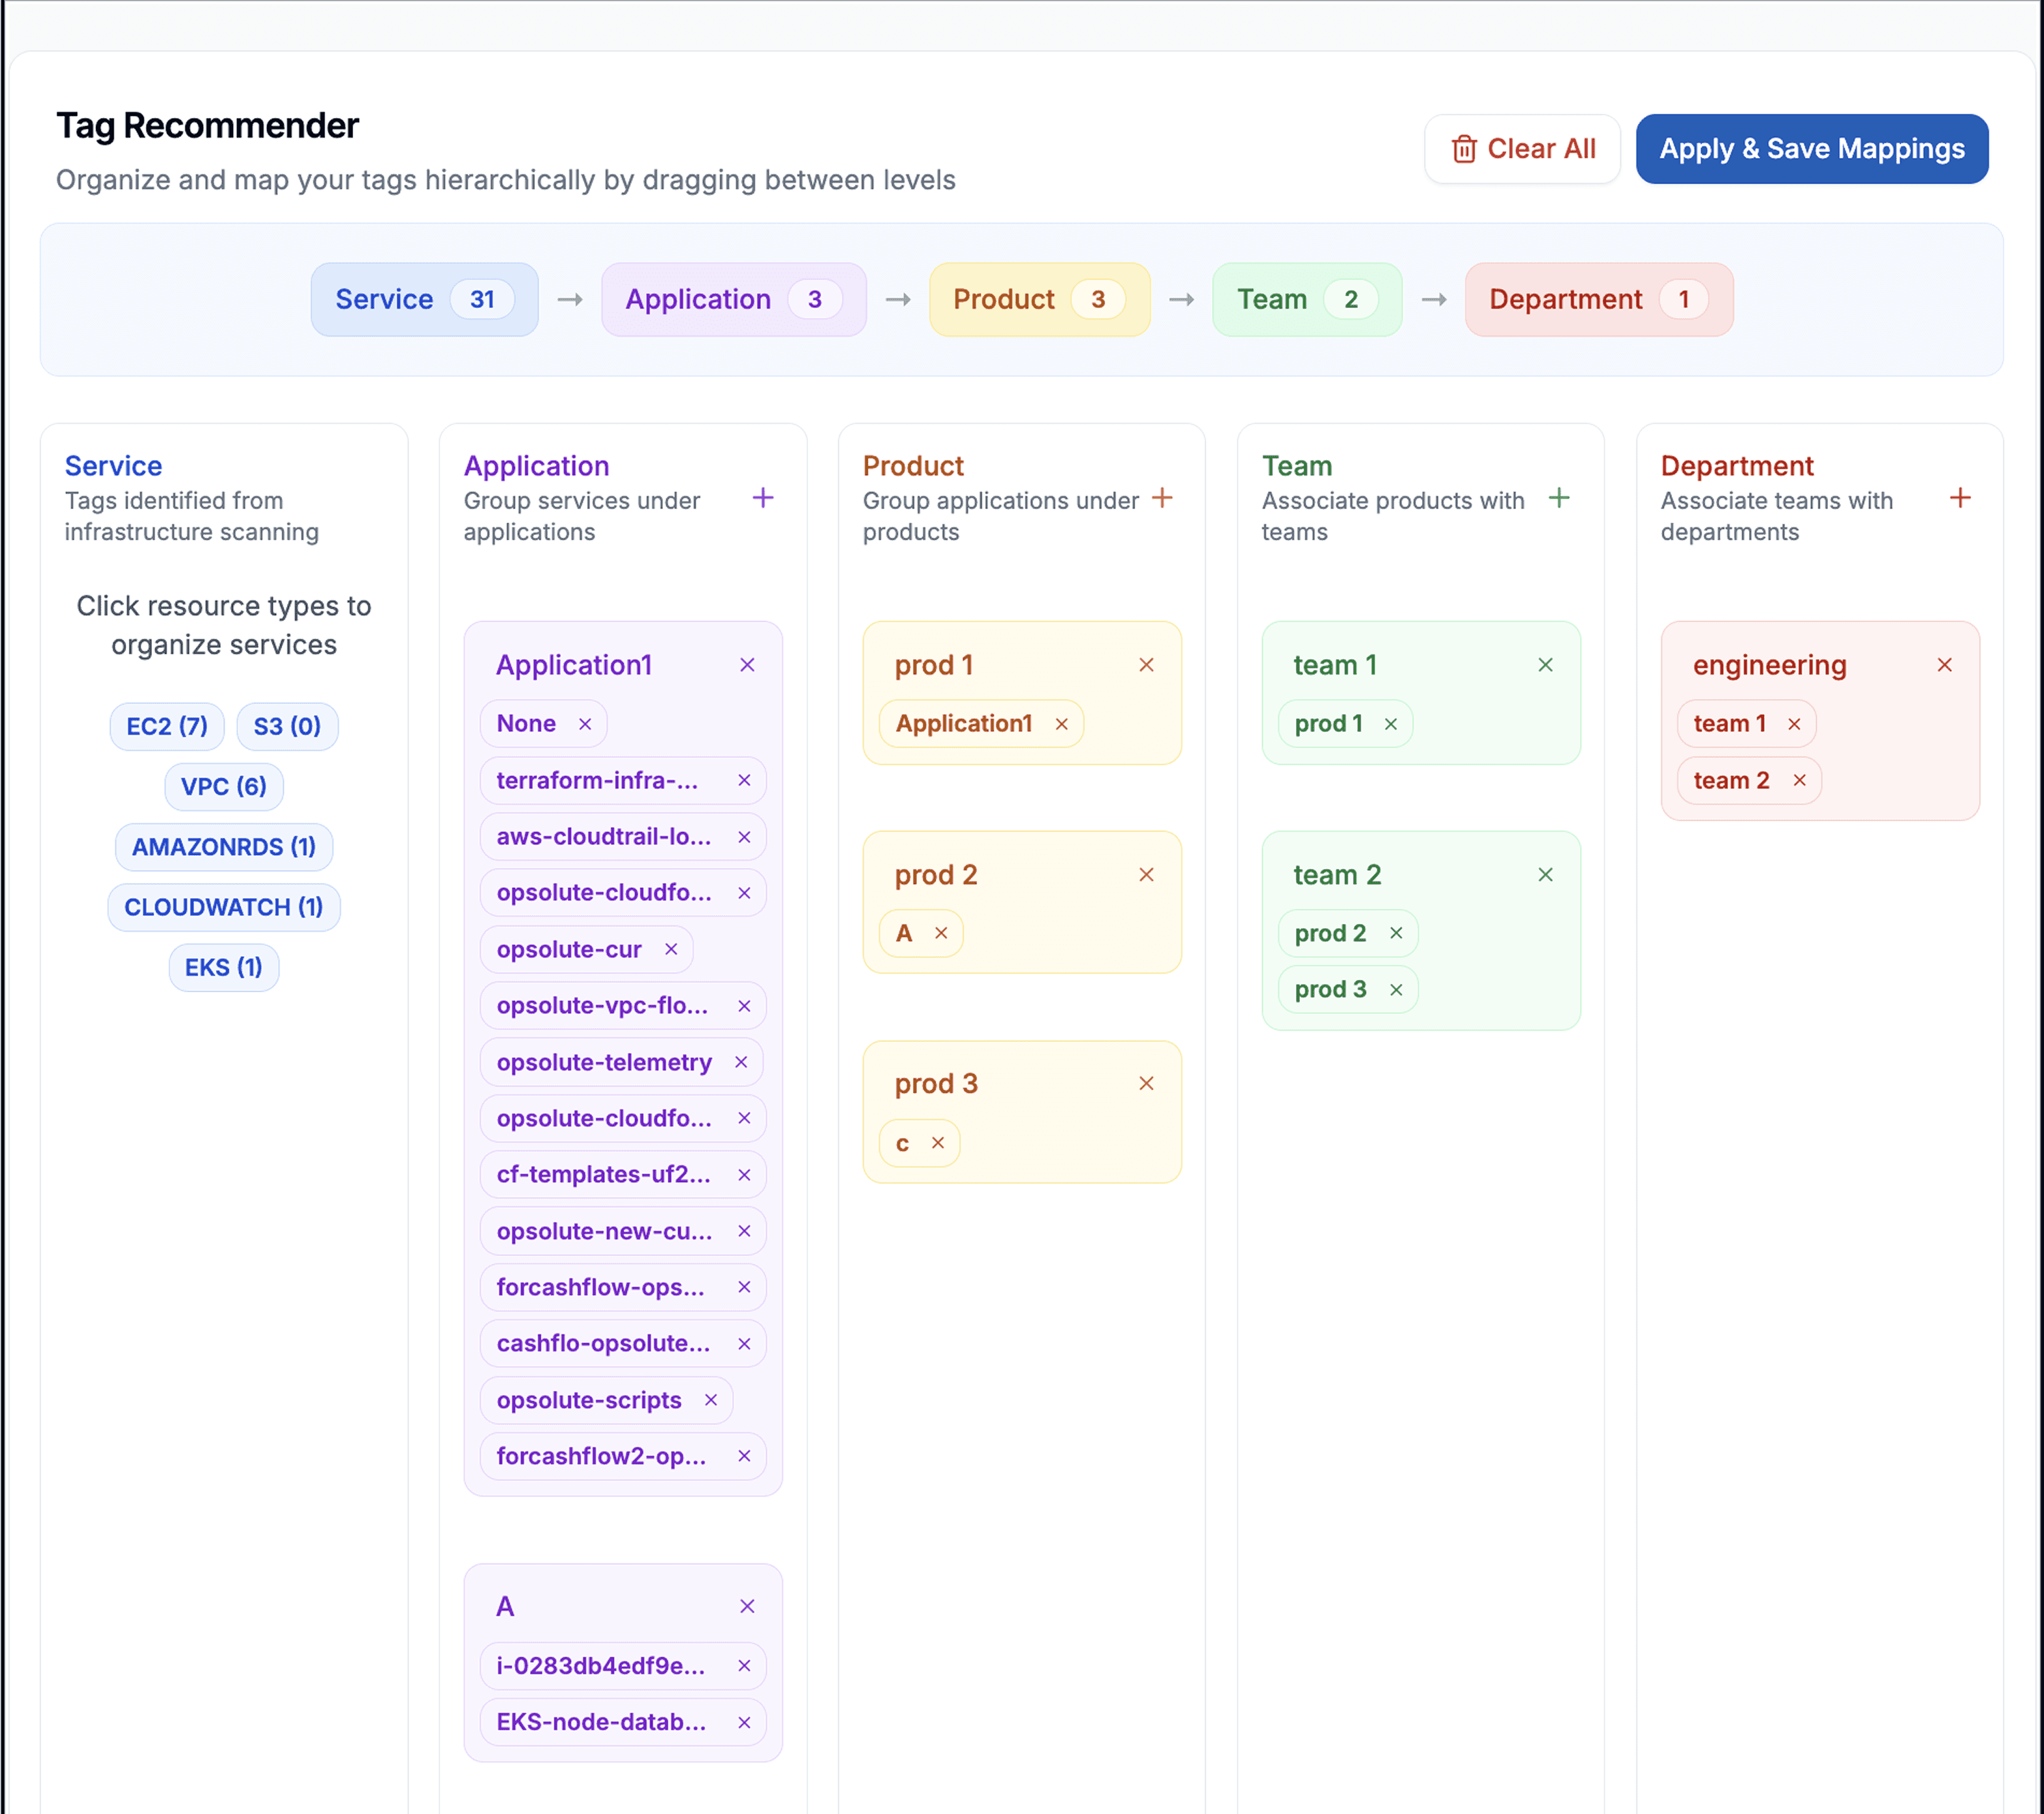2044x1814 pixels.
Task: Remove team 1 chip from engineering
Action: click(1794, 724)
